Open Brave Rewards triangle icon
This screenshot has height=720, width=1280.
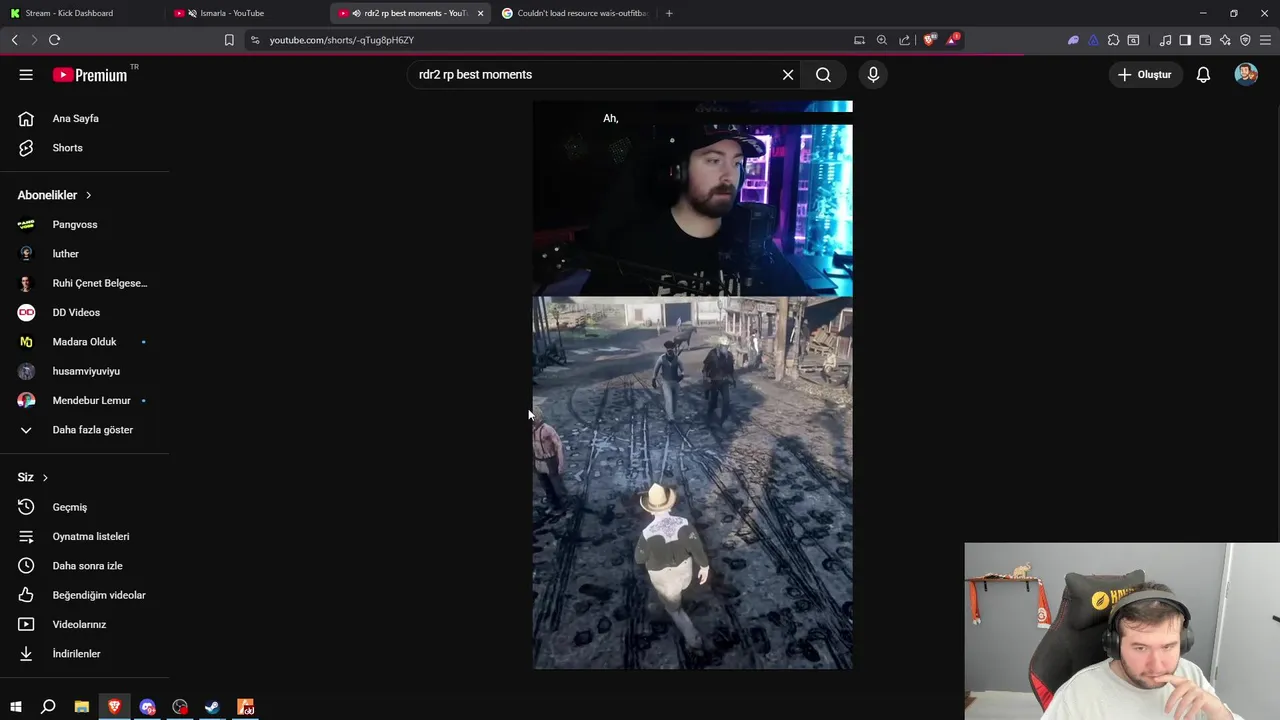[x=952, y=40]
